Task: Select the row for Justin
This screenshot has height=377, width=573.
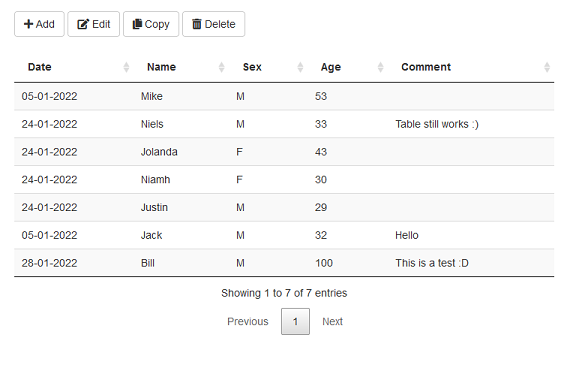Action: click(284, 207)
